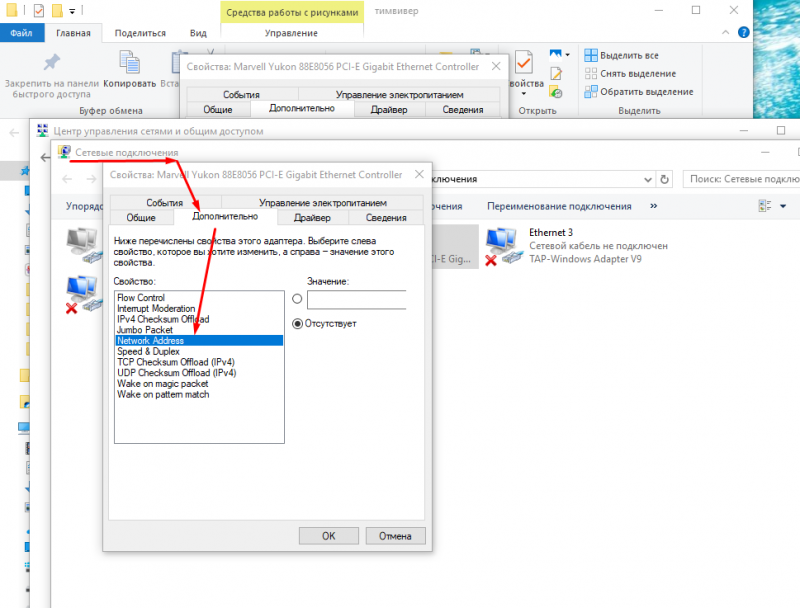Image resolution: width=800 pixels, height=608 pixels.
Task: Click the back navigation arrow in Сетевые подключения
Action: [66, 179]
